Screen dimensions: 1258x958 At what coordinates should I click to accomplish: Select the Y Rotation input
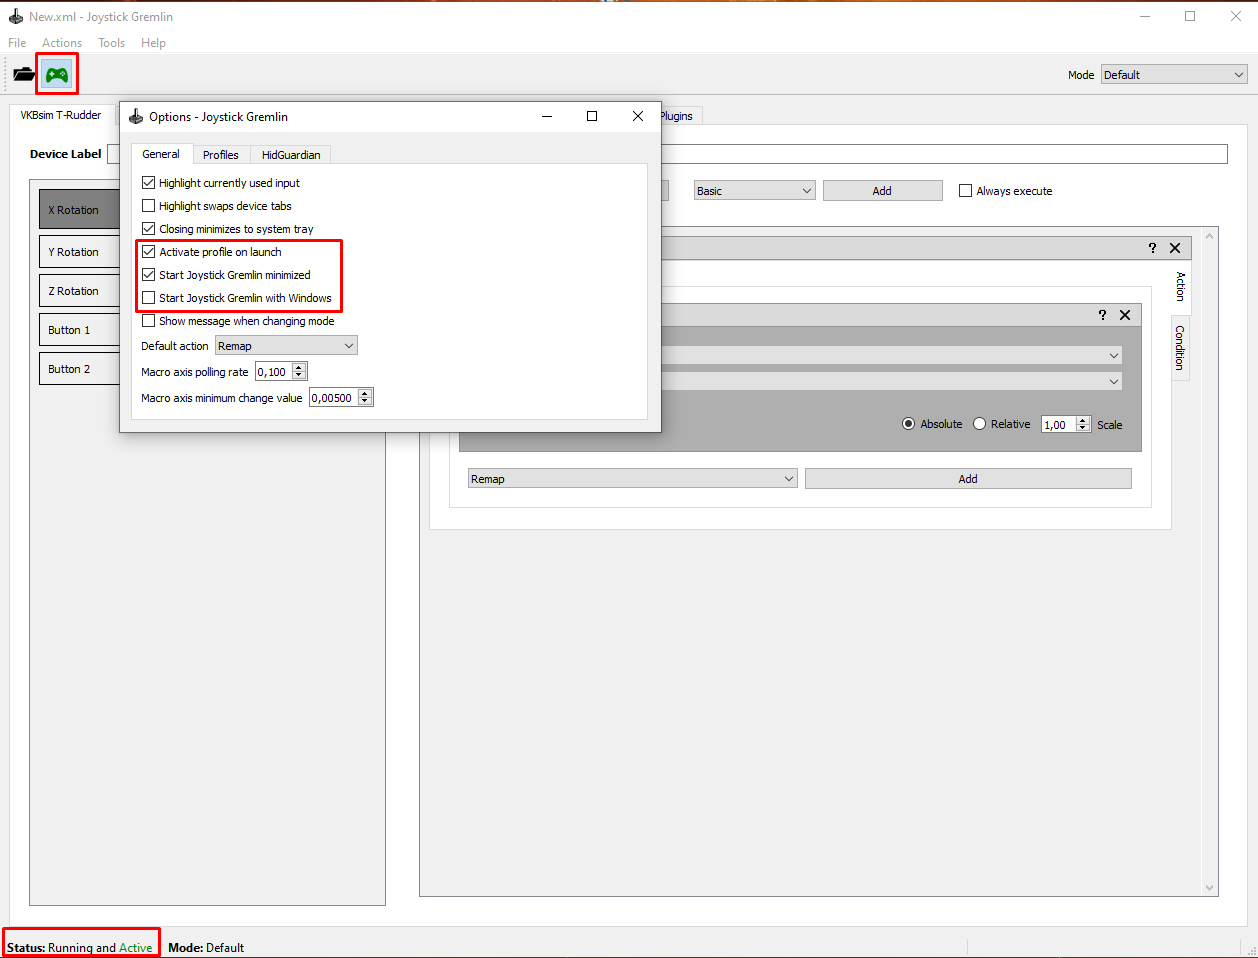coord(80,252)
